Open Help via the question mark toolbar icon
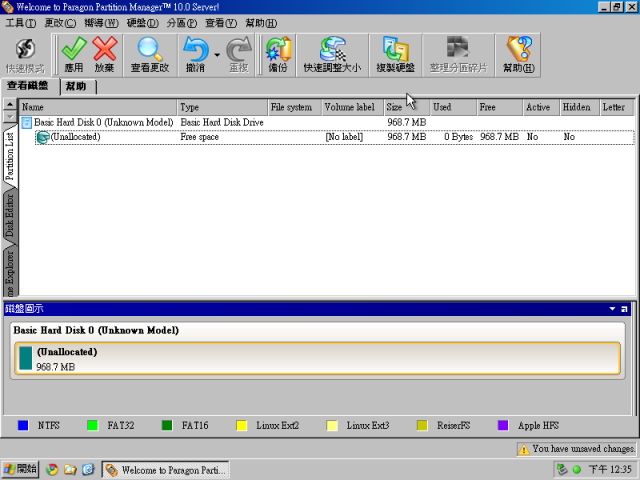 click(x=518, y=56)
